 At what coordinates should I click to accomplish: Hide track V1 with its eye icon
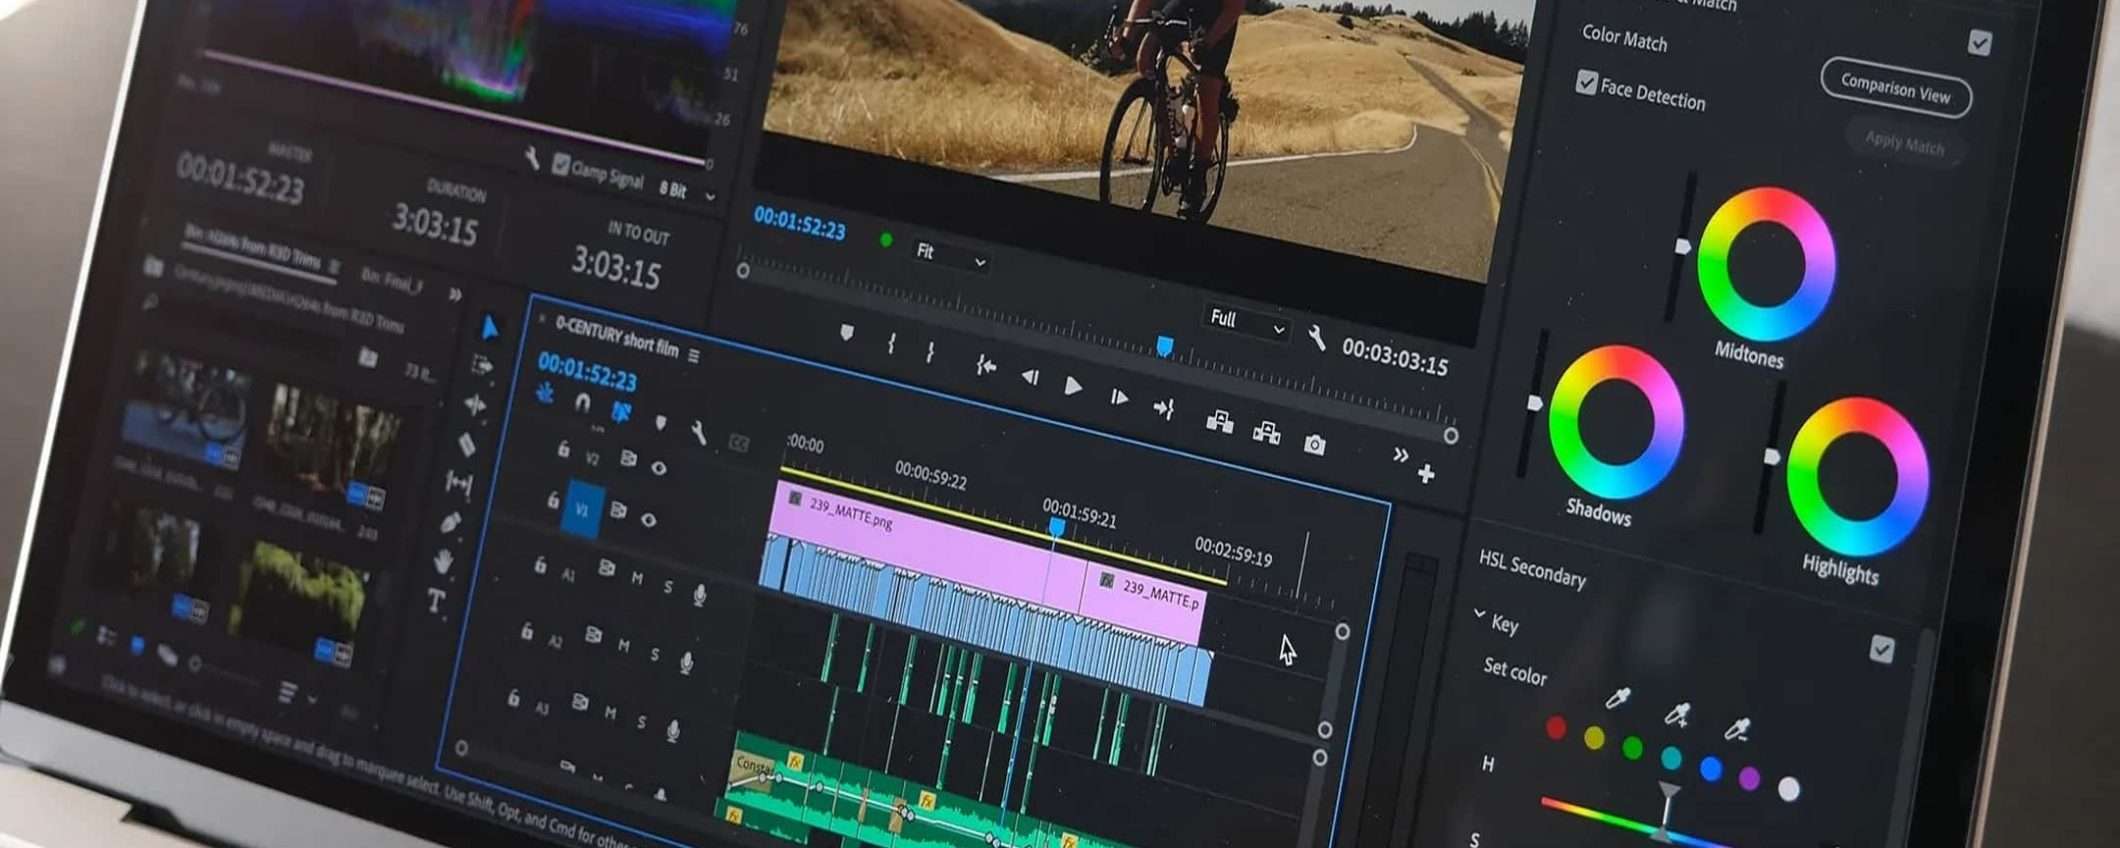coord(648,519)
